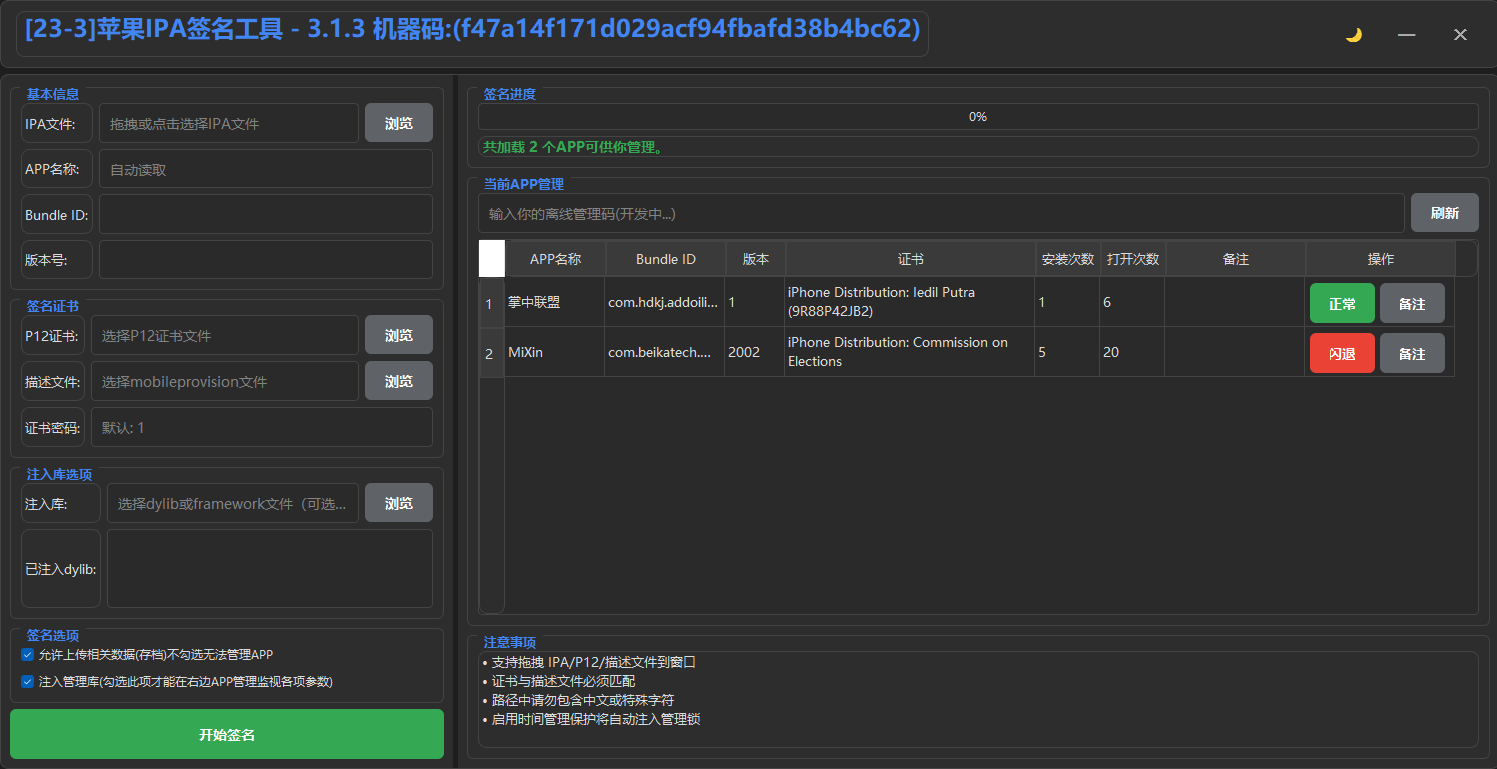Click the Bundle ID input field
The image size is (1497, 769).
pos(265,214)
